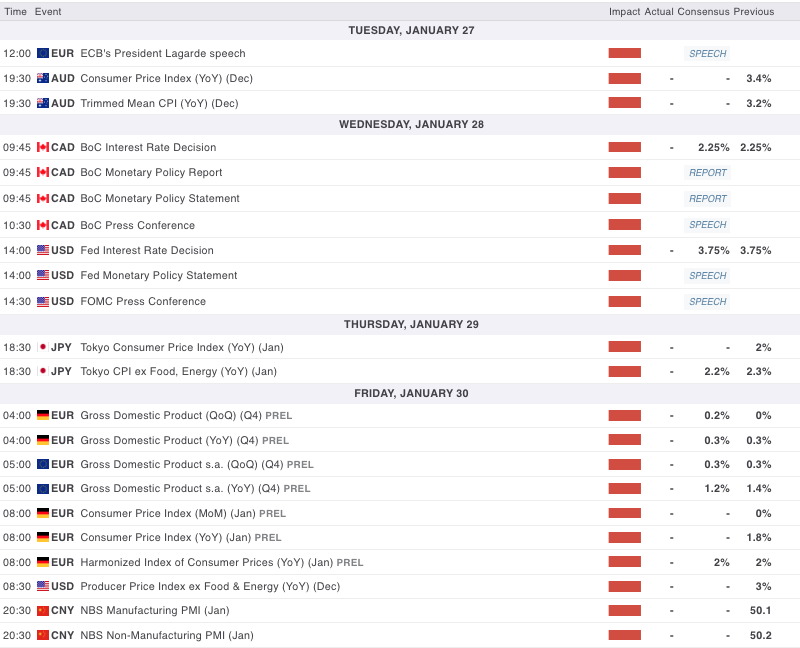Viewport: 800px width, 648px height.
Task: Open the REPORT link for BoC Monetary Policy Statement
Action: click(x=707, y=198)
